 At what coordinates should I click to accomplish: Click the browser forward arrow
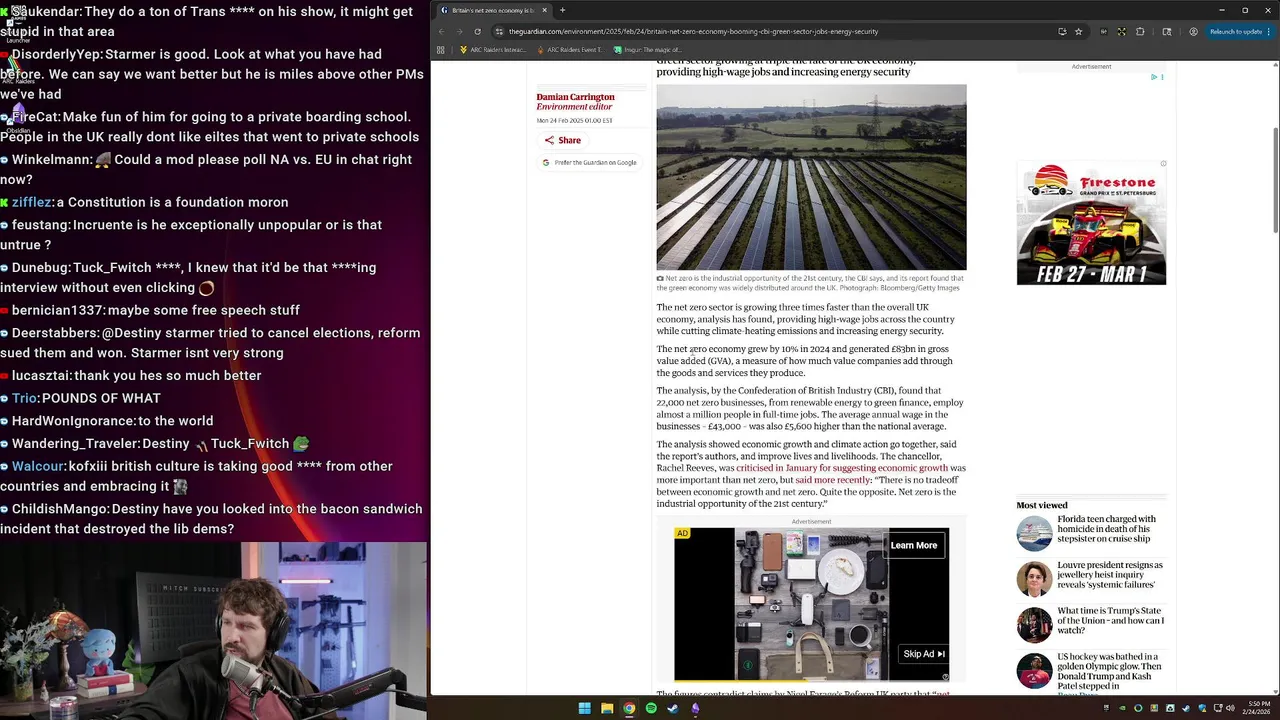[459, 31]
